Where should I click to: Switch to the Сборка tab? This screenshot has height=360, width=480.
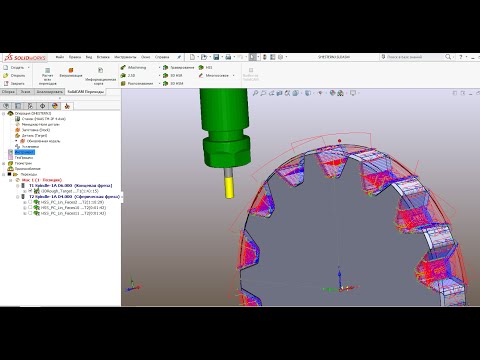[x=8, y=92]
